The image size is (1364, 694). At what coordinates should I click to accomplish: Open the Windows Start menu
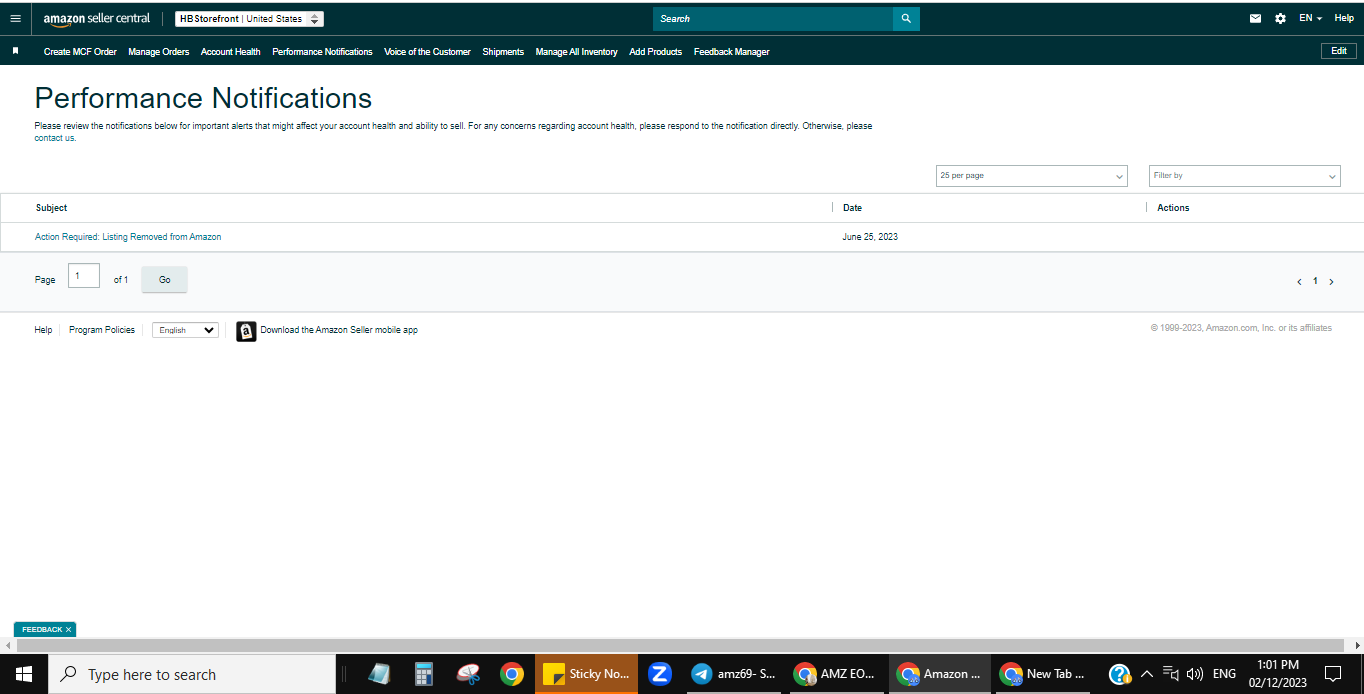click(24, 674)
